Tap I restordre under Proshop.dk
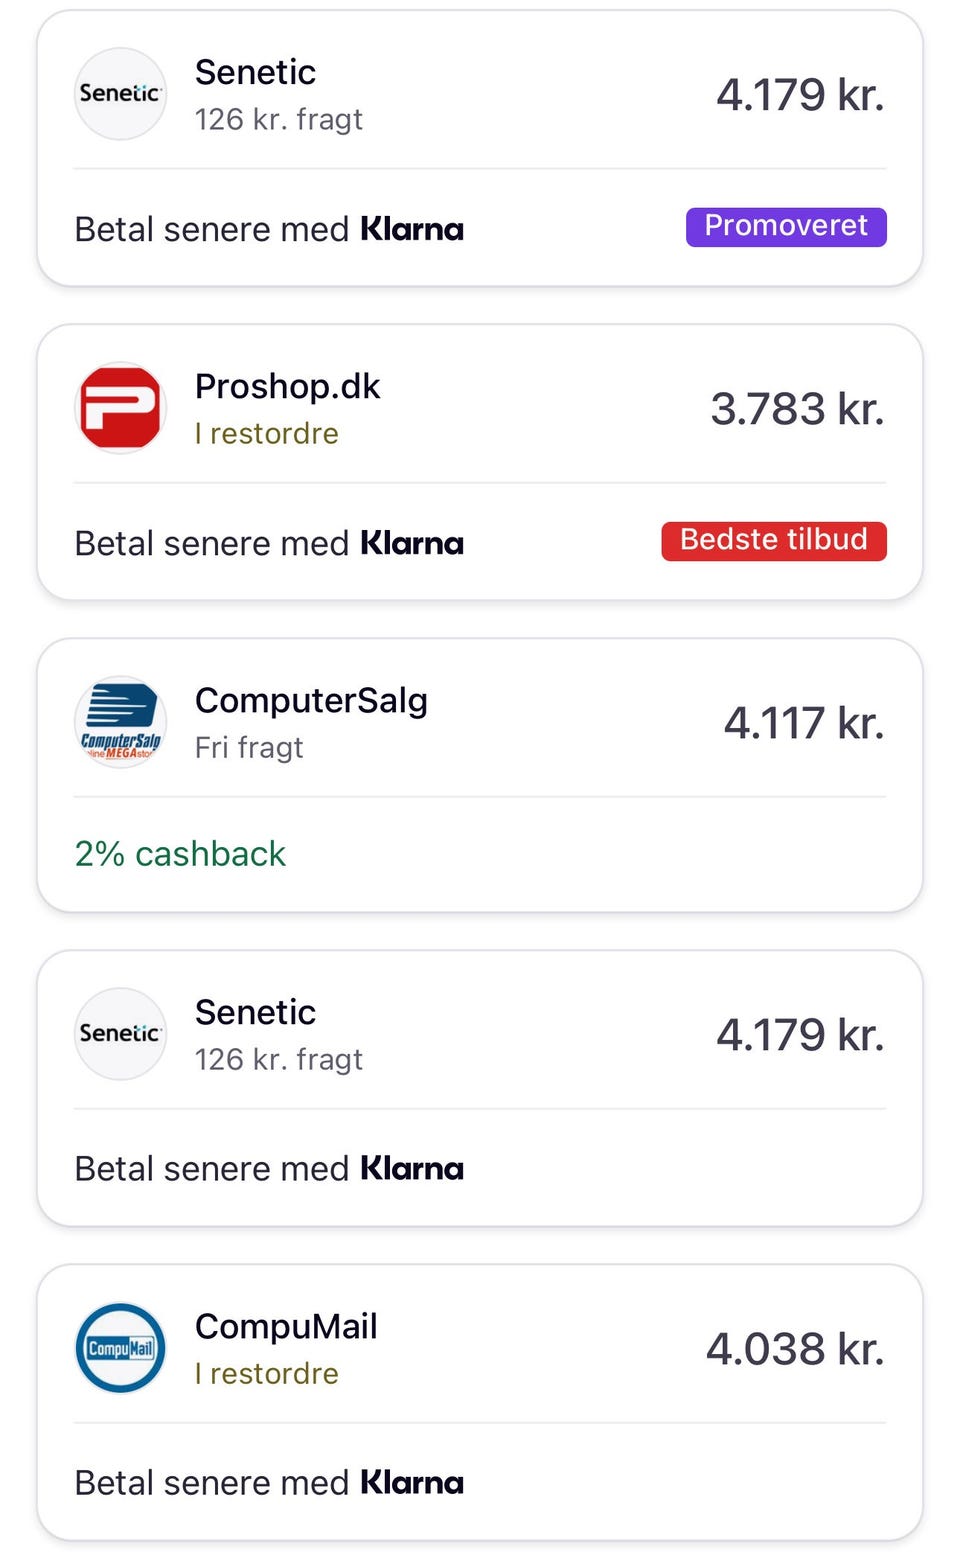The width and height of the screenshot is (960, 1555). click(266, 434)
